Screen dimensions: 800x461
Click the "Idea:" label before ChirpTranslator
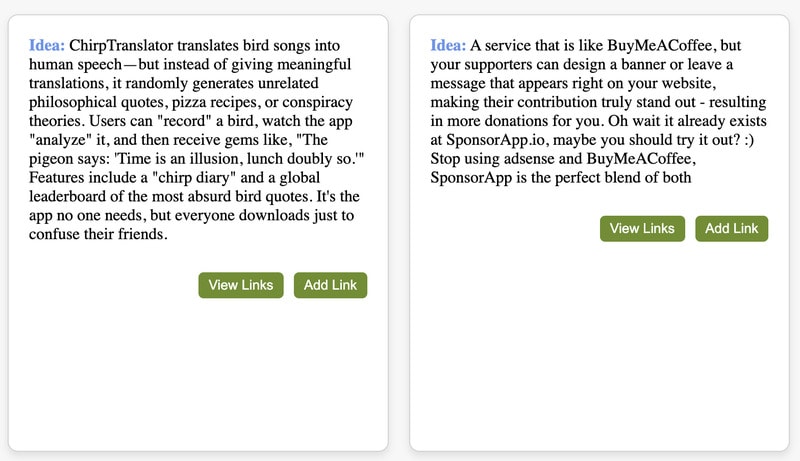[x=47, y=46]
